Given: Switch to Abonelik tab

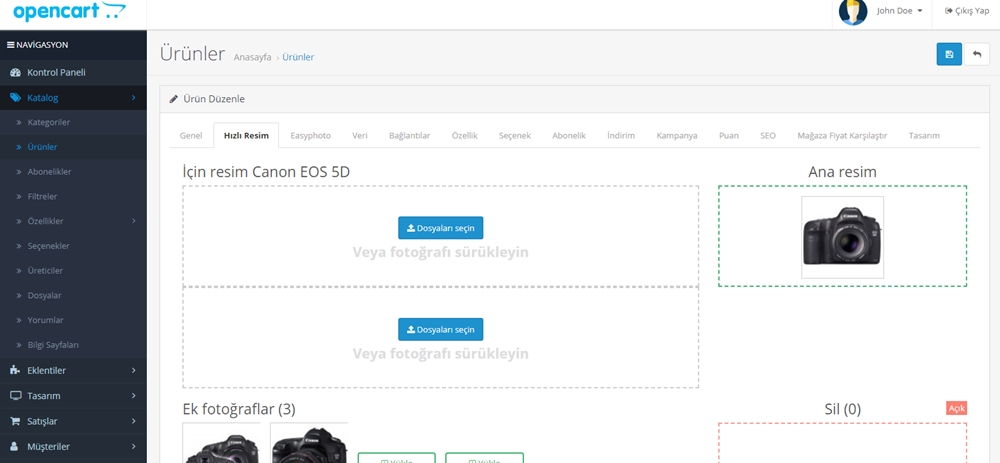Looking at the screenshot, I should tap(569, 136).
